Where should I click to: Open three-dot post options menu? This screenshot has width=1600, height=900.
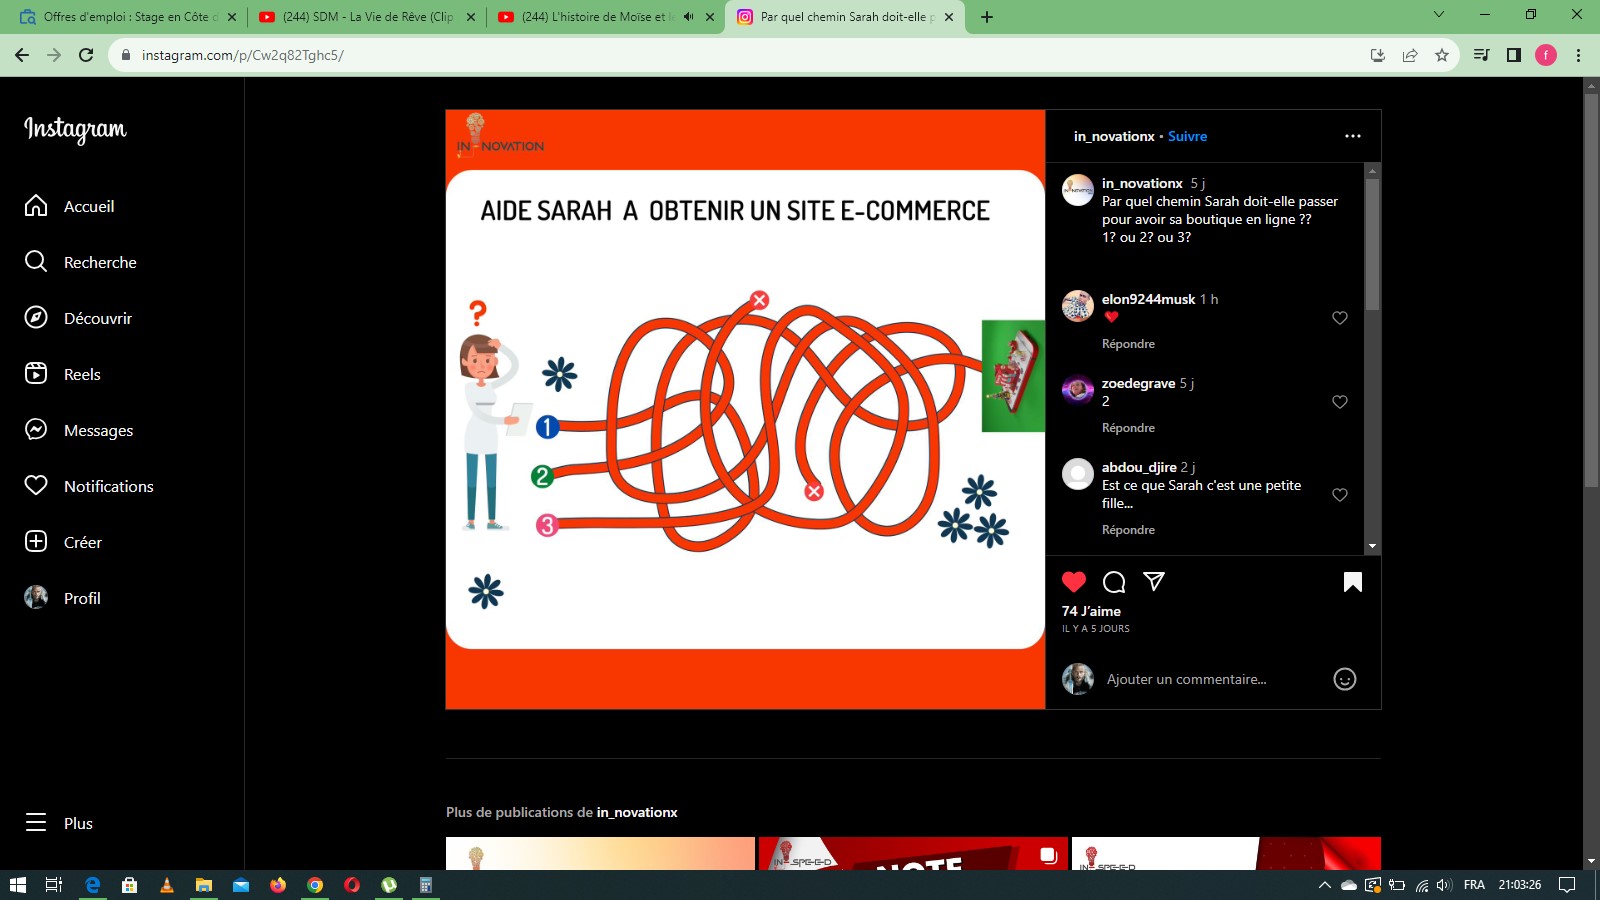(1353, 136)
